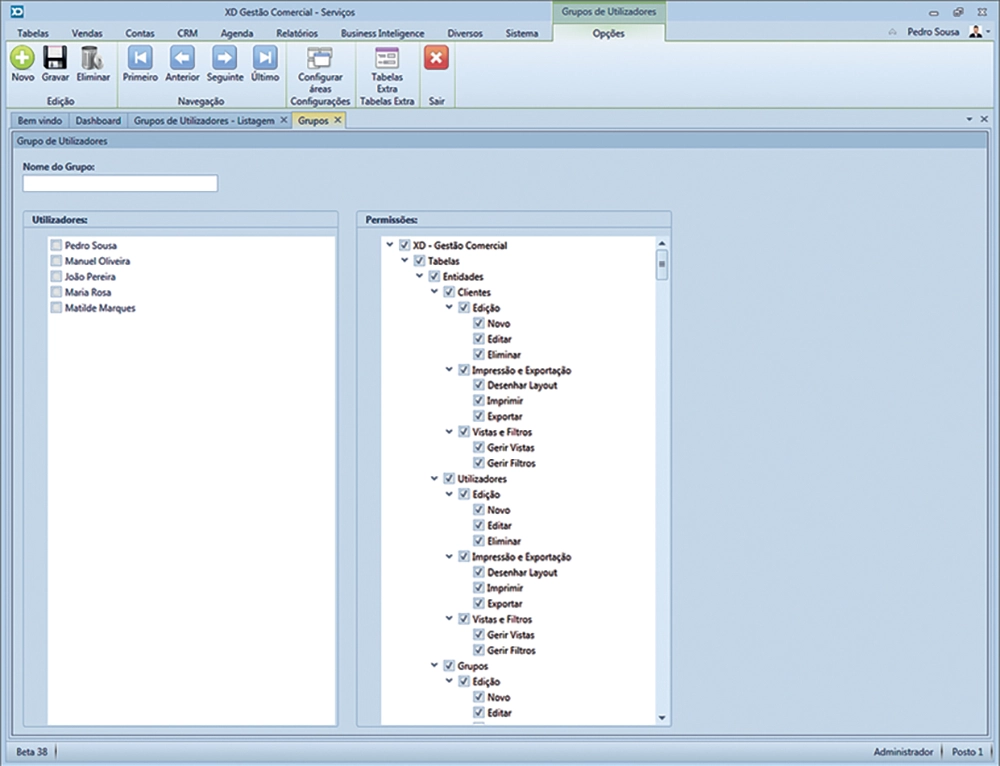The image size is (1000, 766).
Task: Go to first record with Primeiro
Action: tap(140, 58)
